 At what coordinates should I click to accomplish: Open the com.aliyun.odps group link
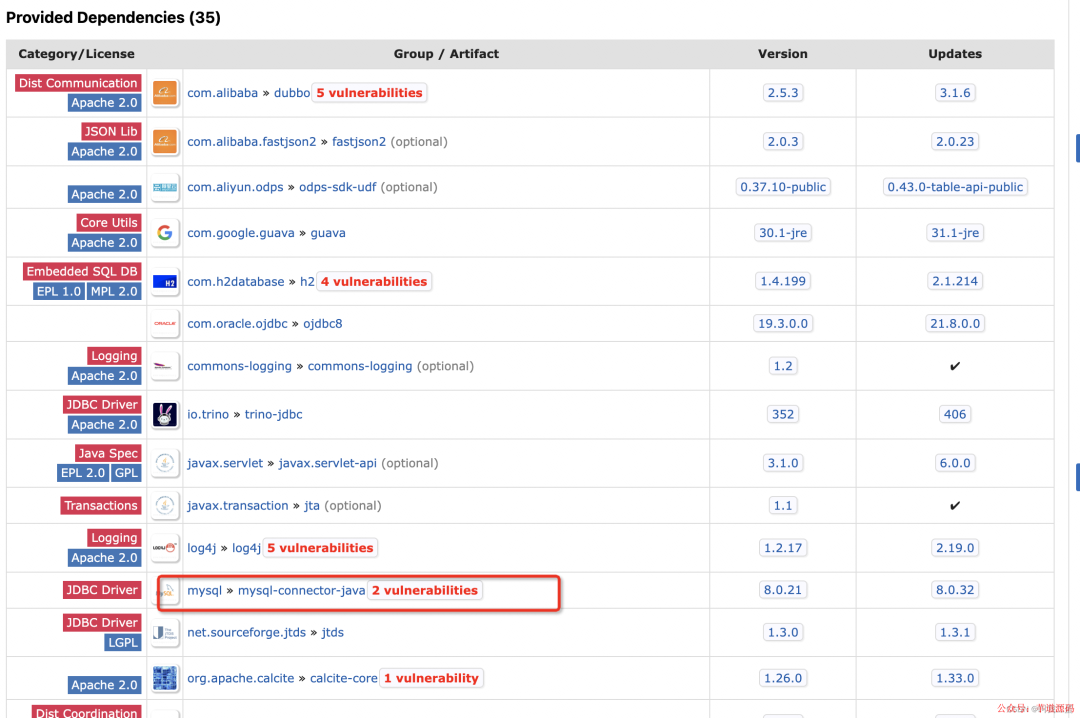236,187
